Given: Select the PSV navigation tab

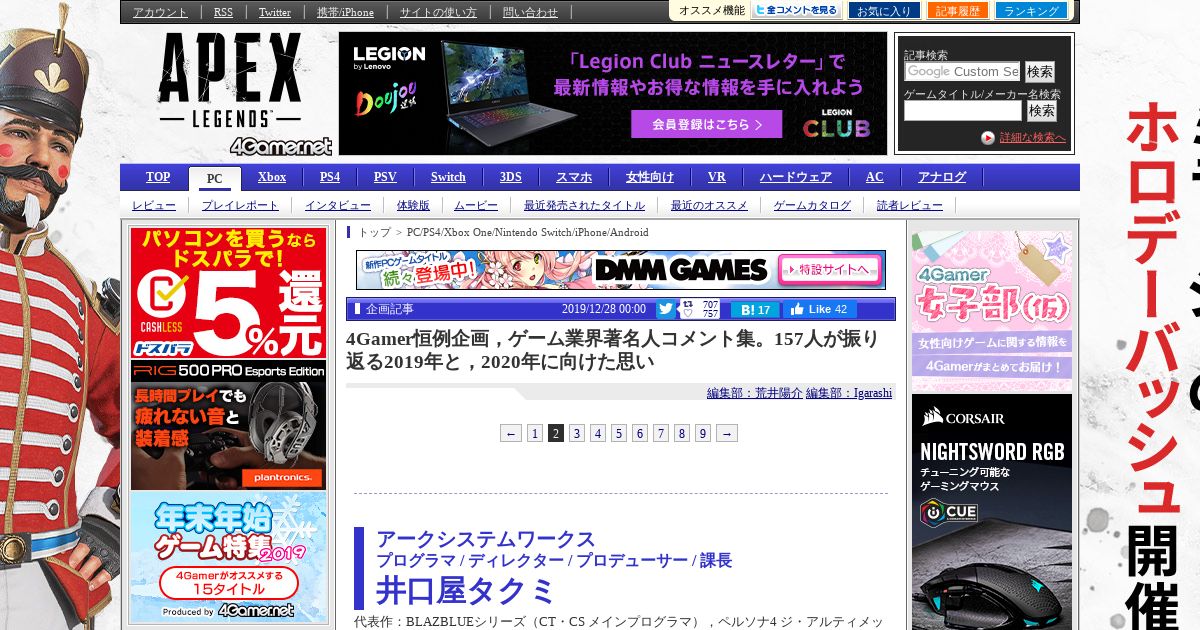Looking at the screenshot, I should [x=385, y=177].
